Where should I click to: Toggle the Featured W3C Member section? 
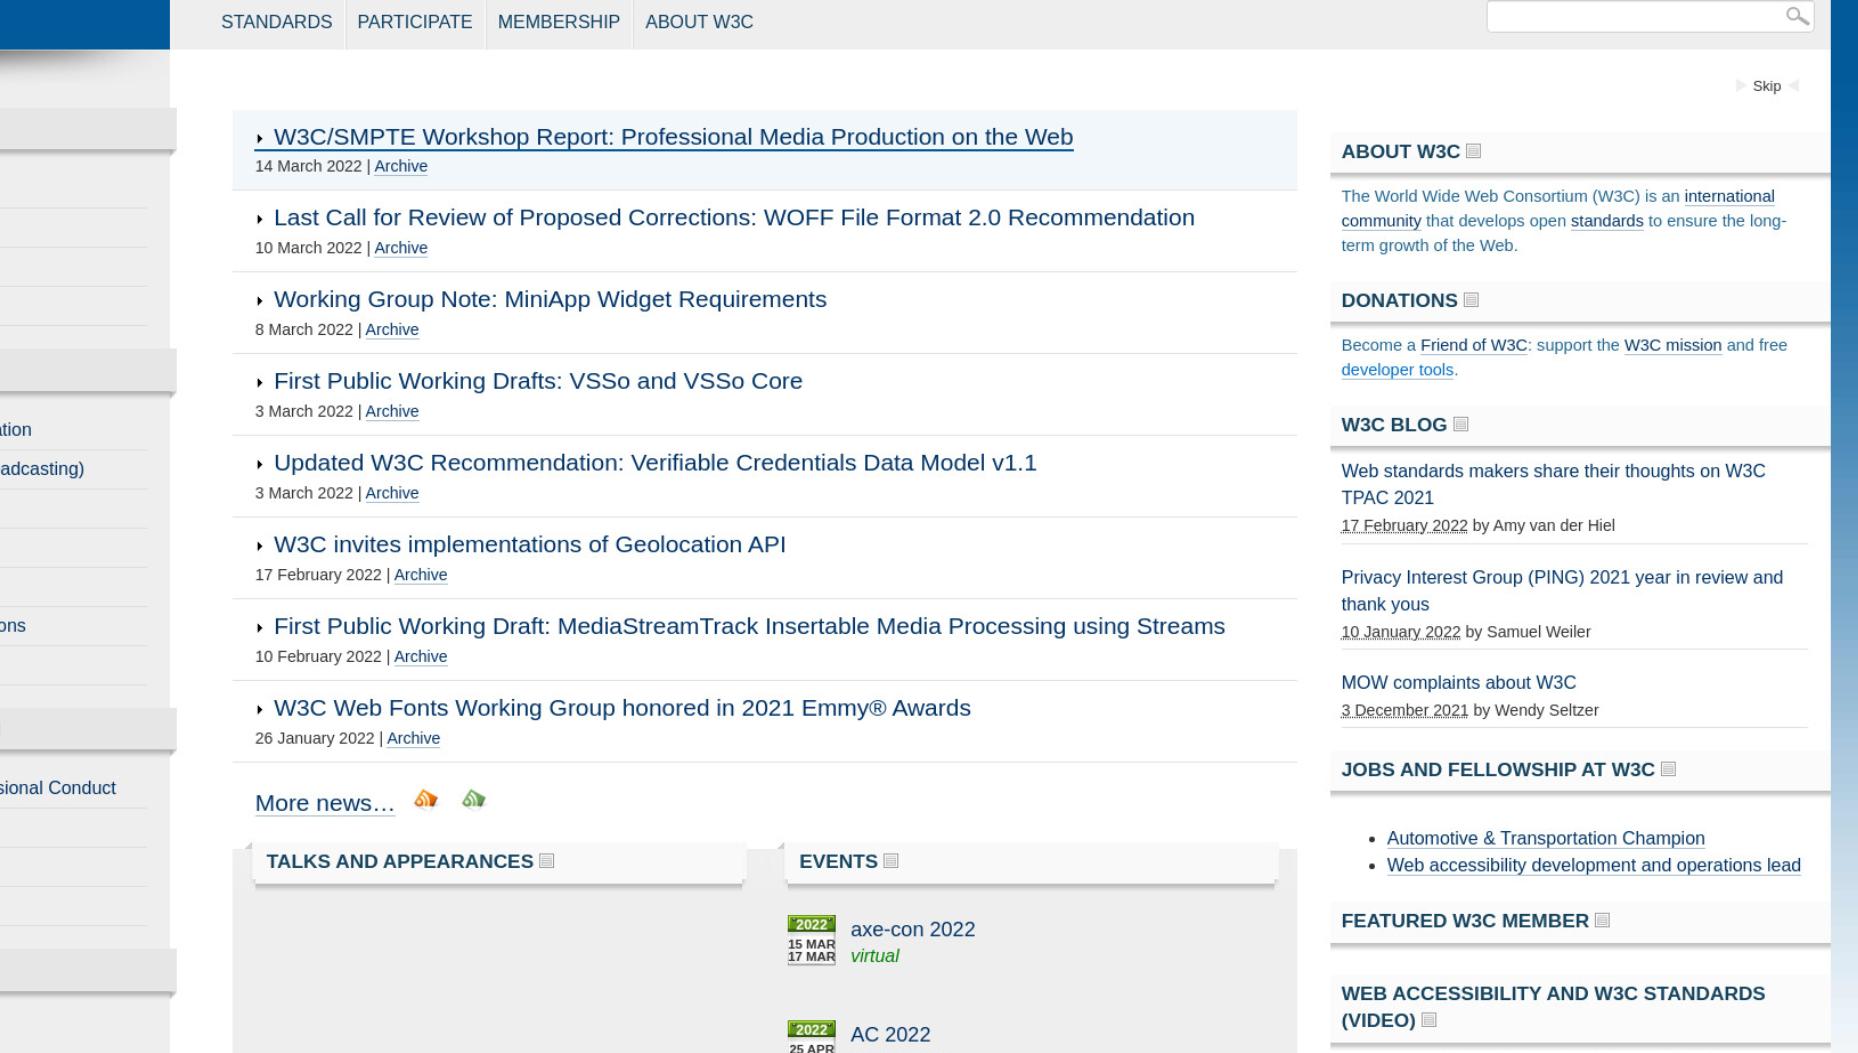(1602, 920)
